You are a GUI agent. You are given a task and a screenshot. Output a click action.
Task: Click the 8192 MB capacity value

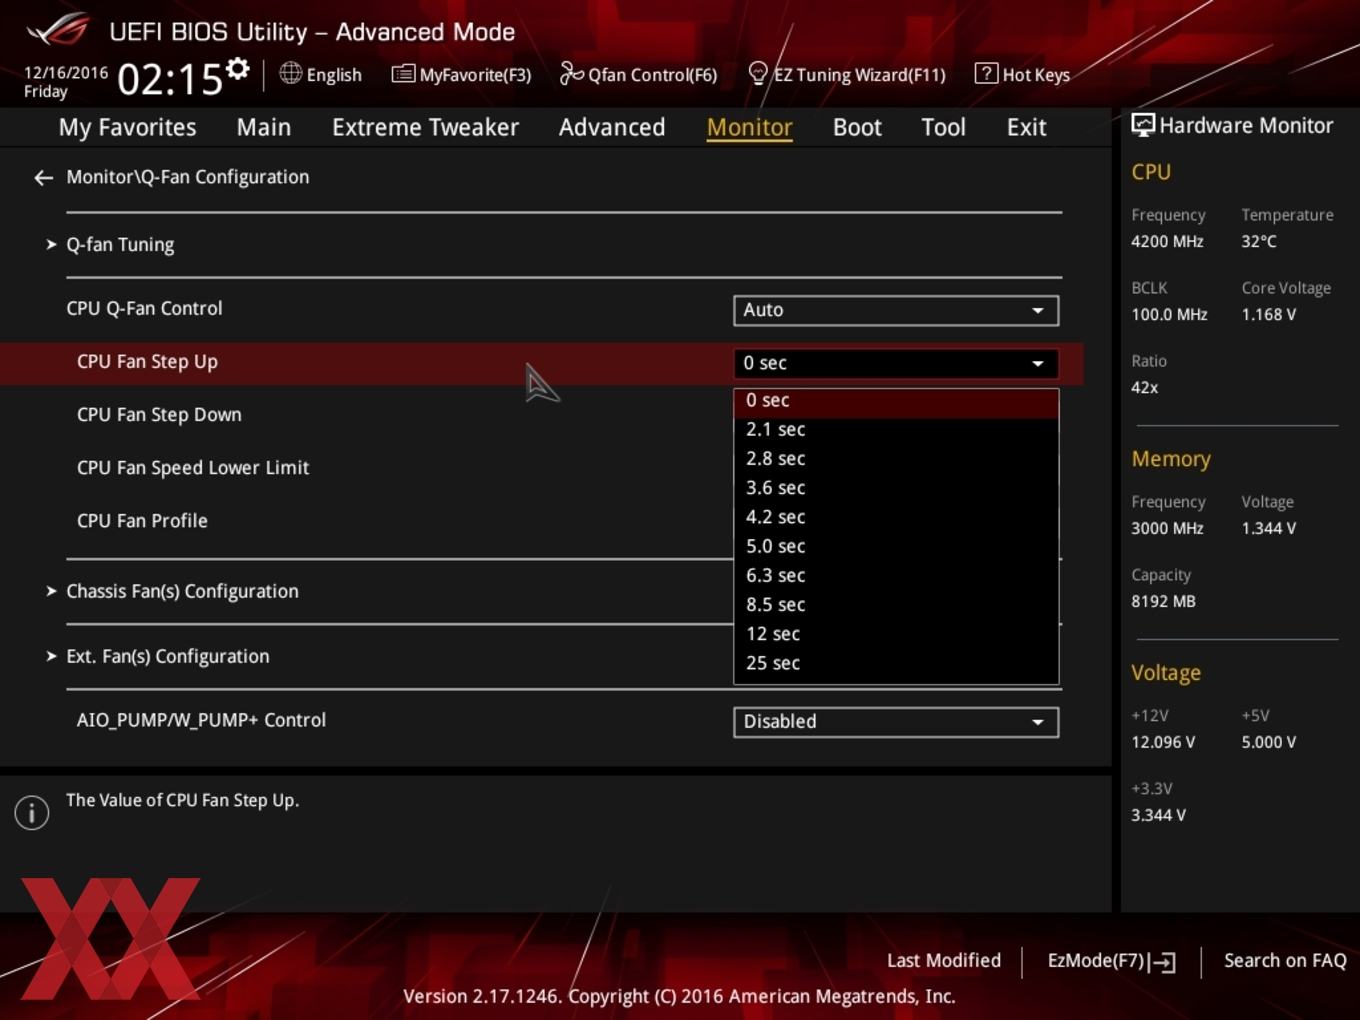[1163, 602]
